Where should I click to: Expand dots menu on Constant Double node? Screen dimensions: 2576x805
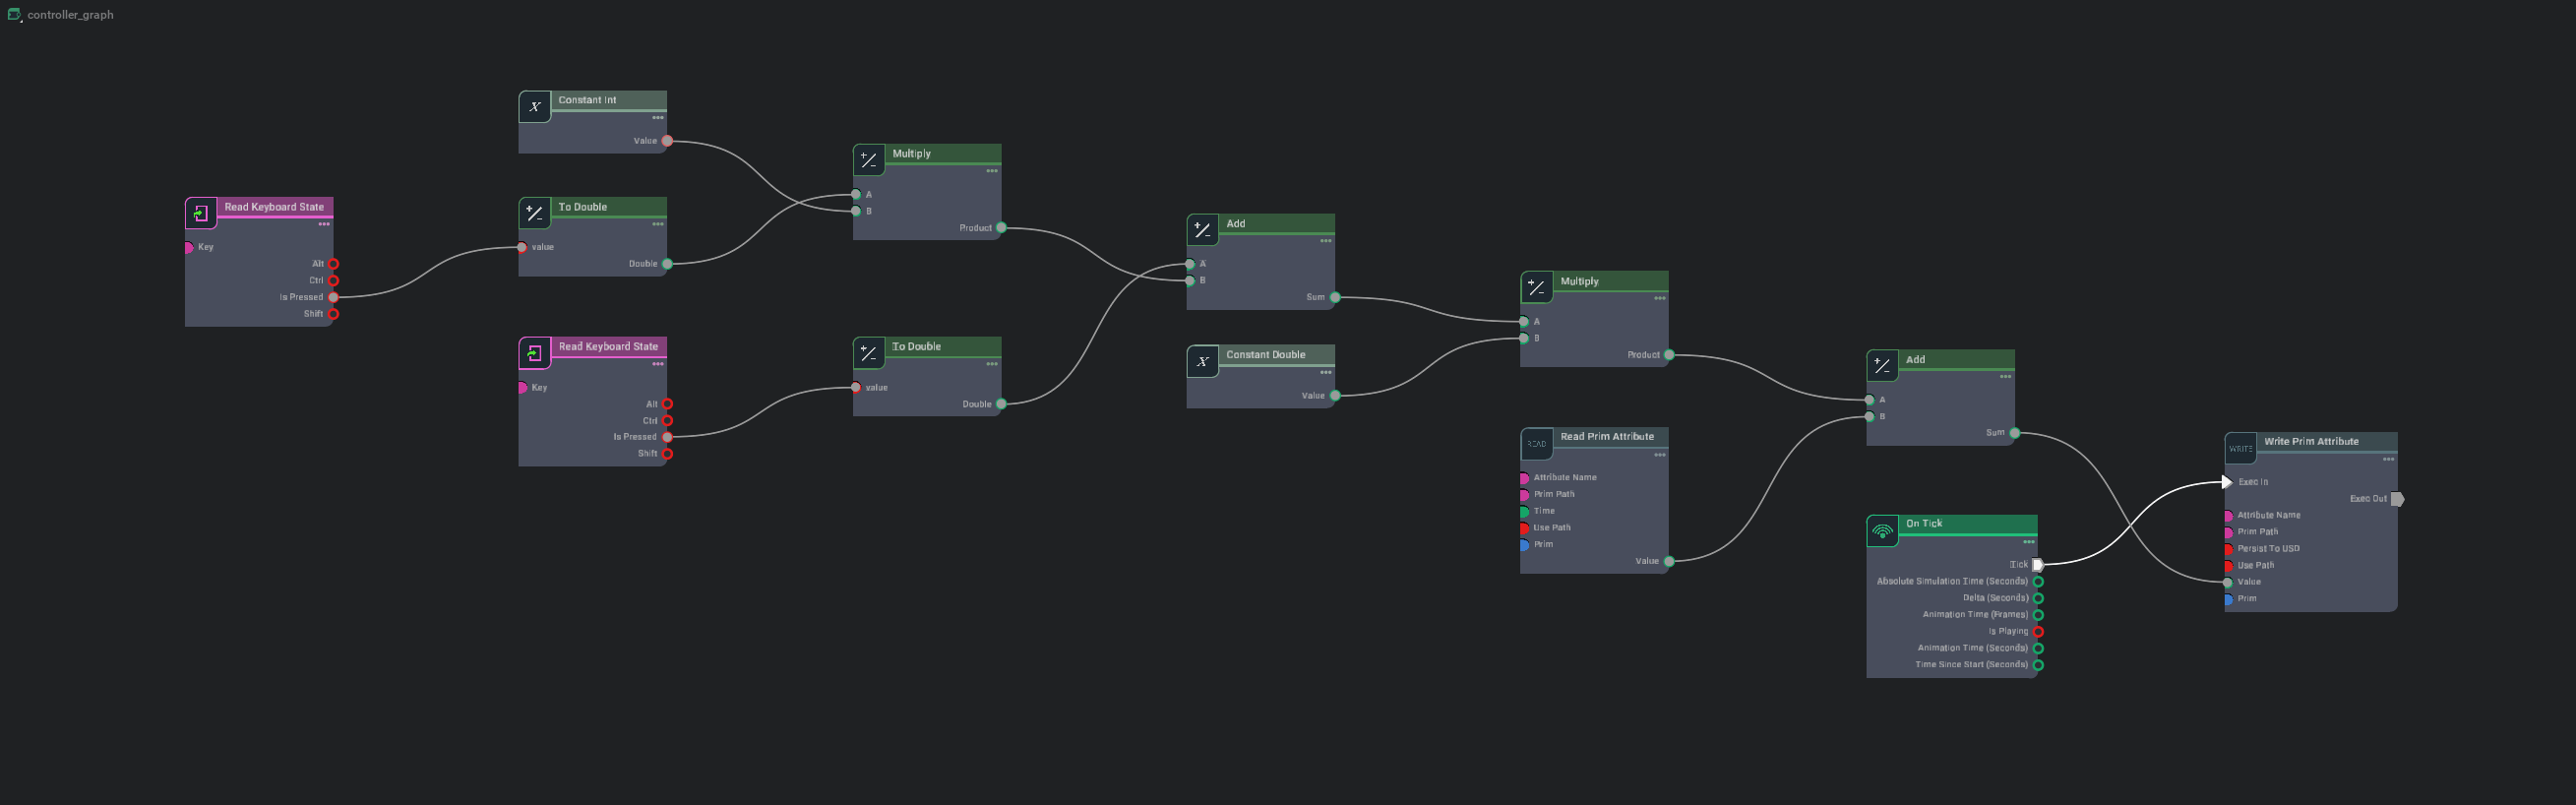pyautogui.click(x=1326, y=372)
